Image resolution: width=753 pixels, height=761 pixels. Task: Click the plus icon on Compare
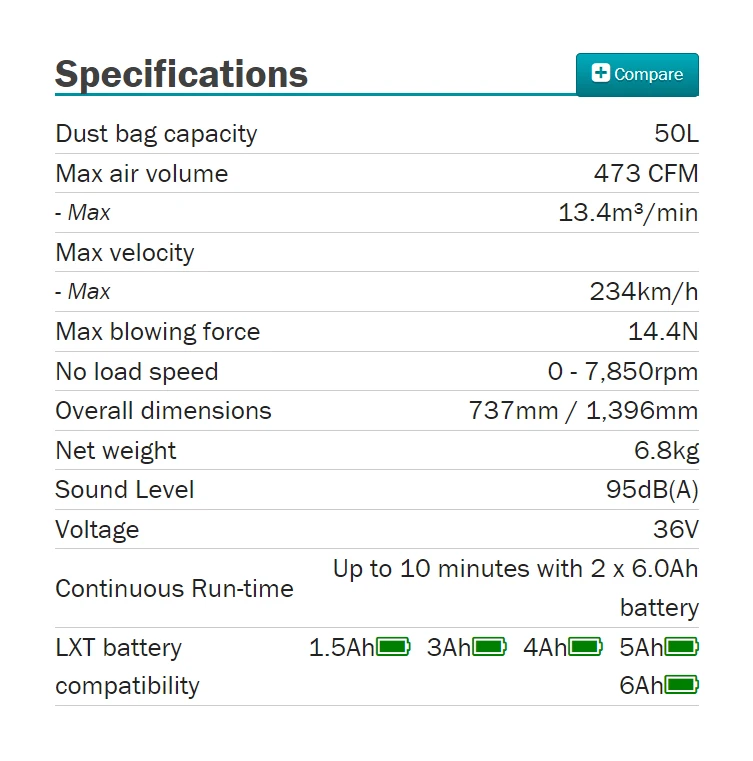click(600, 73)
